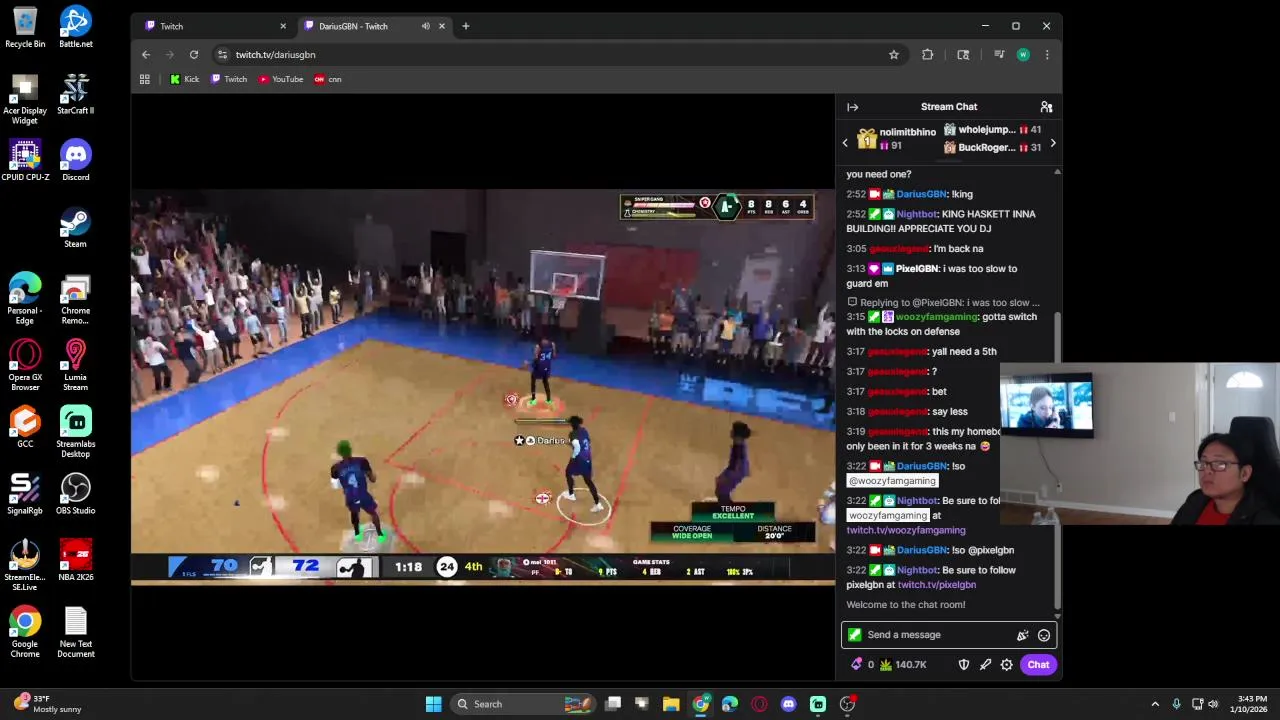The height and width of the screenshot is (720, 1280).
Task: Open the Twitch bookmark
Action: (228, 80)
